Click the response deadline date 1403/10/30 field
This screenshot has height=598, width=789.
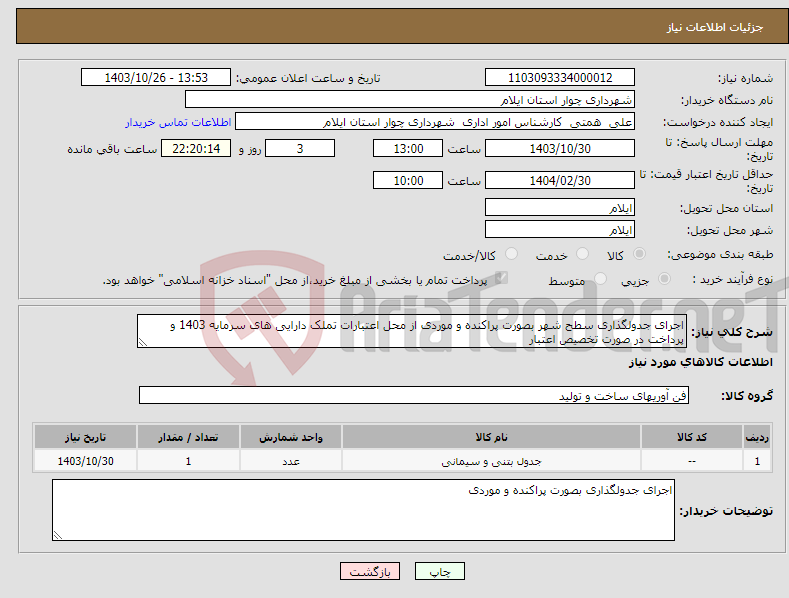[x=560, y=148]
